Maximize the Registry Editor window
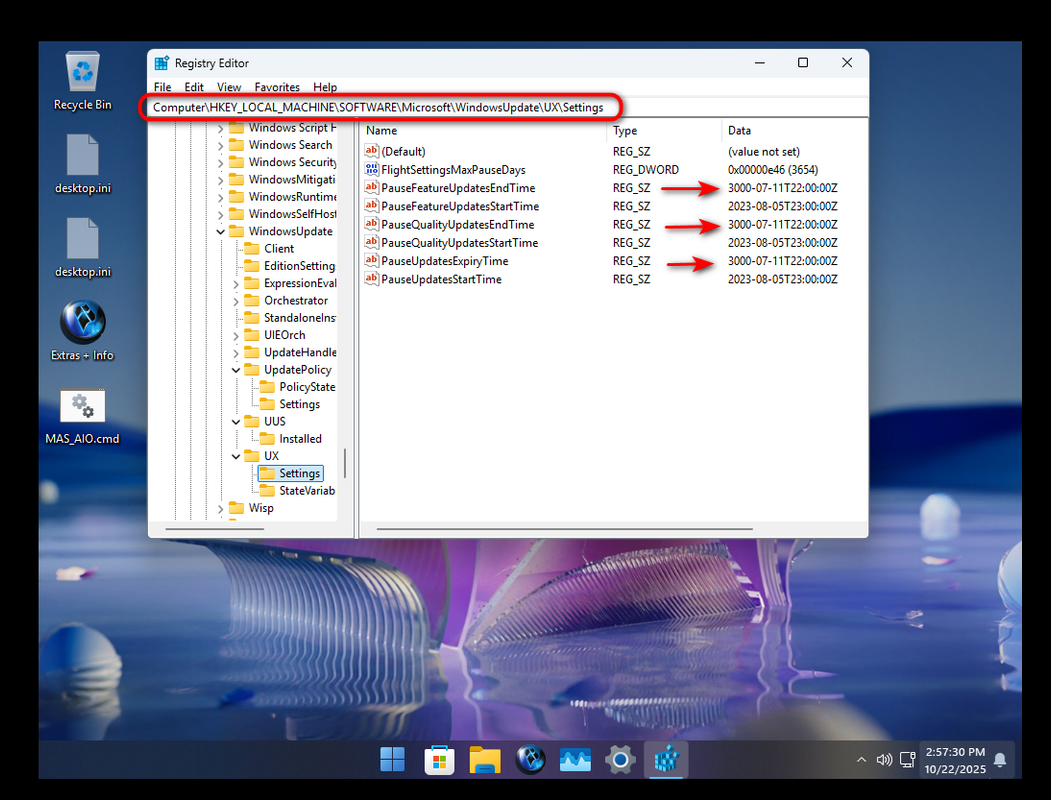The image size is (1051, 800). click(803, 62)
